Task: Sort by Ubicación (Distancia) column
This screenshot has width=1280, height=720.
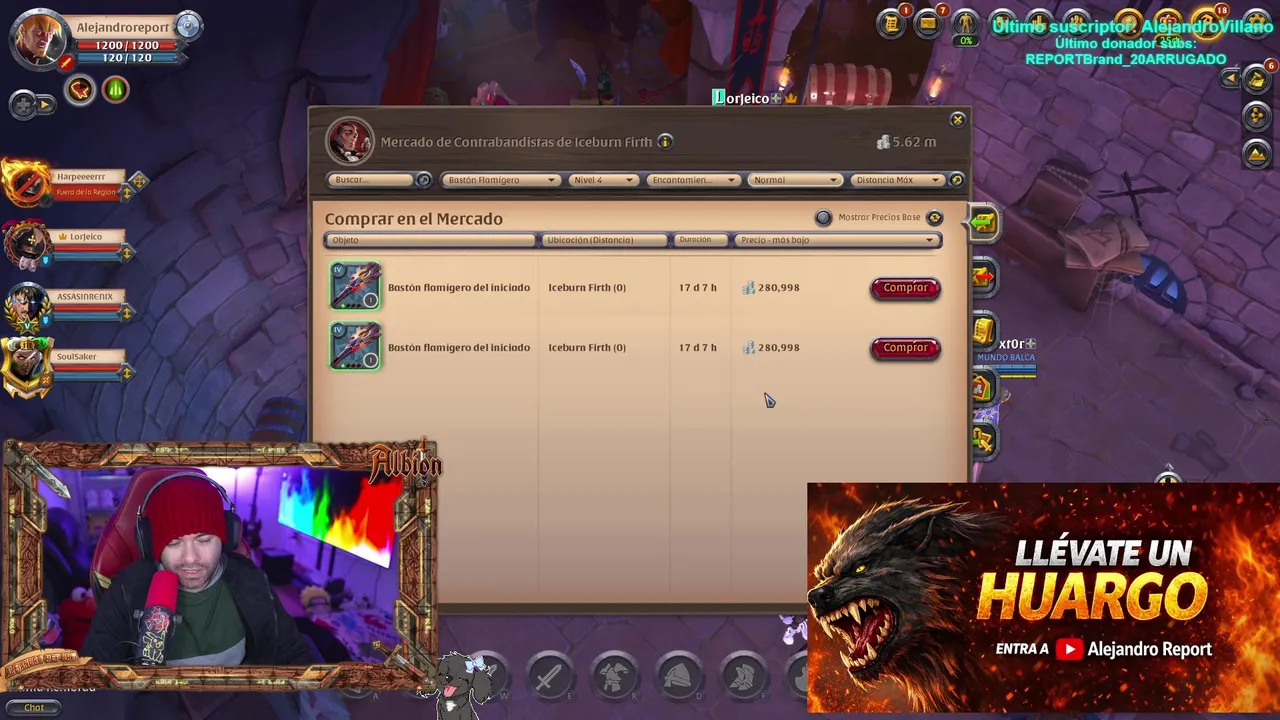Action: click(604, 240)
